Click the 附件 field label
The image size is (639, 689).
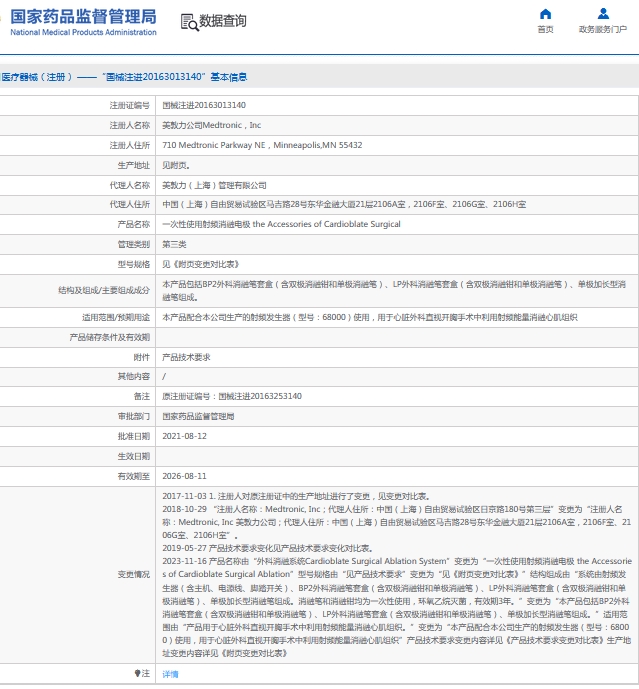142,358
